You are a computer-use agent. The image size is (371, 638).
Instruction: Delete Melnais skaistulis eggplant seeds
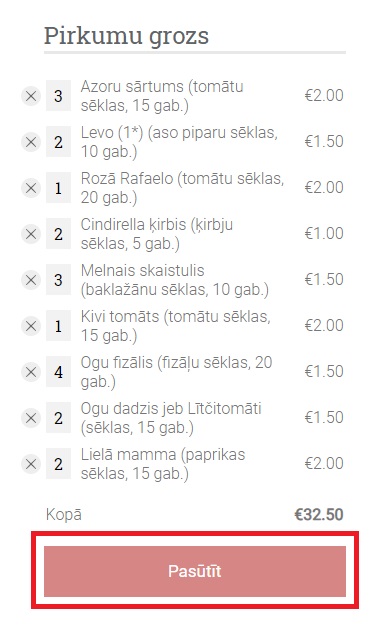pyautogui.click(x=31, y=280)
